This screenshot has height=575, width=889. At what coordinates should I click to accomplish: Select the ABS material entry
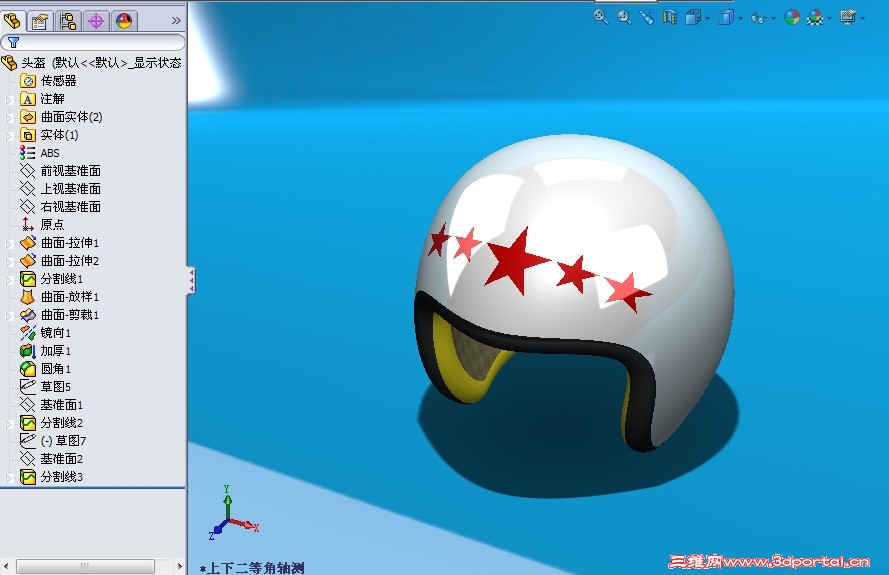pos(40,153)
